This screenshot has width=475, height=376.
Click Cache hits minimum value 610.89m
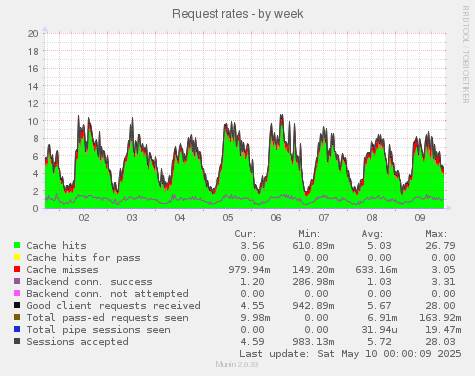(x=313, y=246)
